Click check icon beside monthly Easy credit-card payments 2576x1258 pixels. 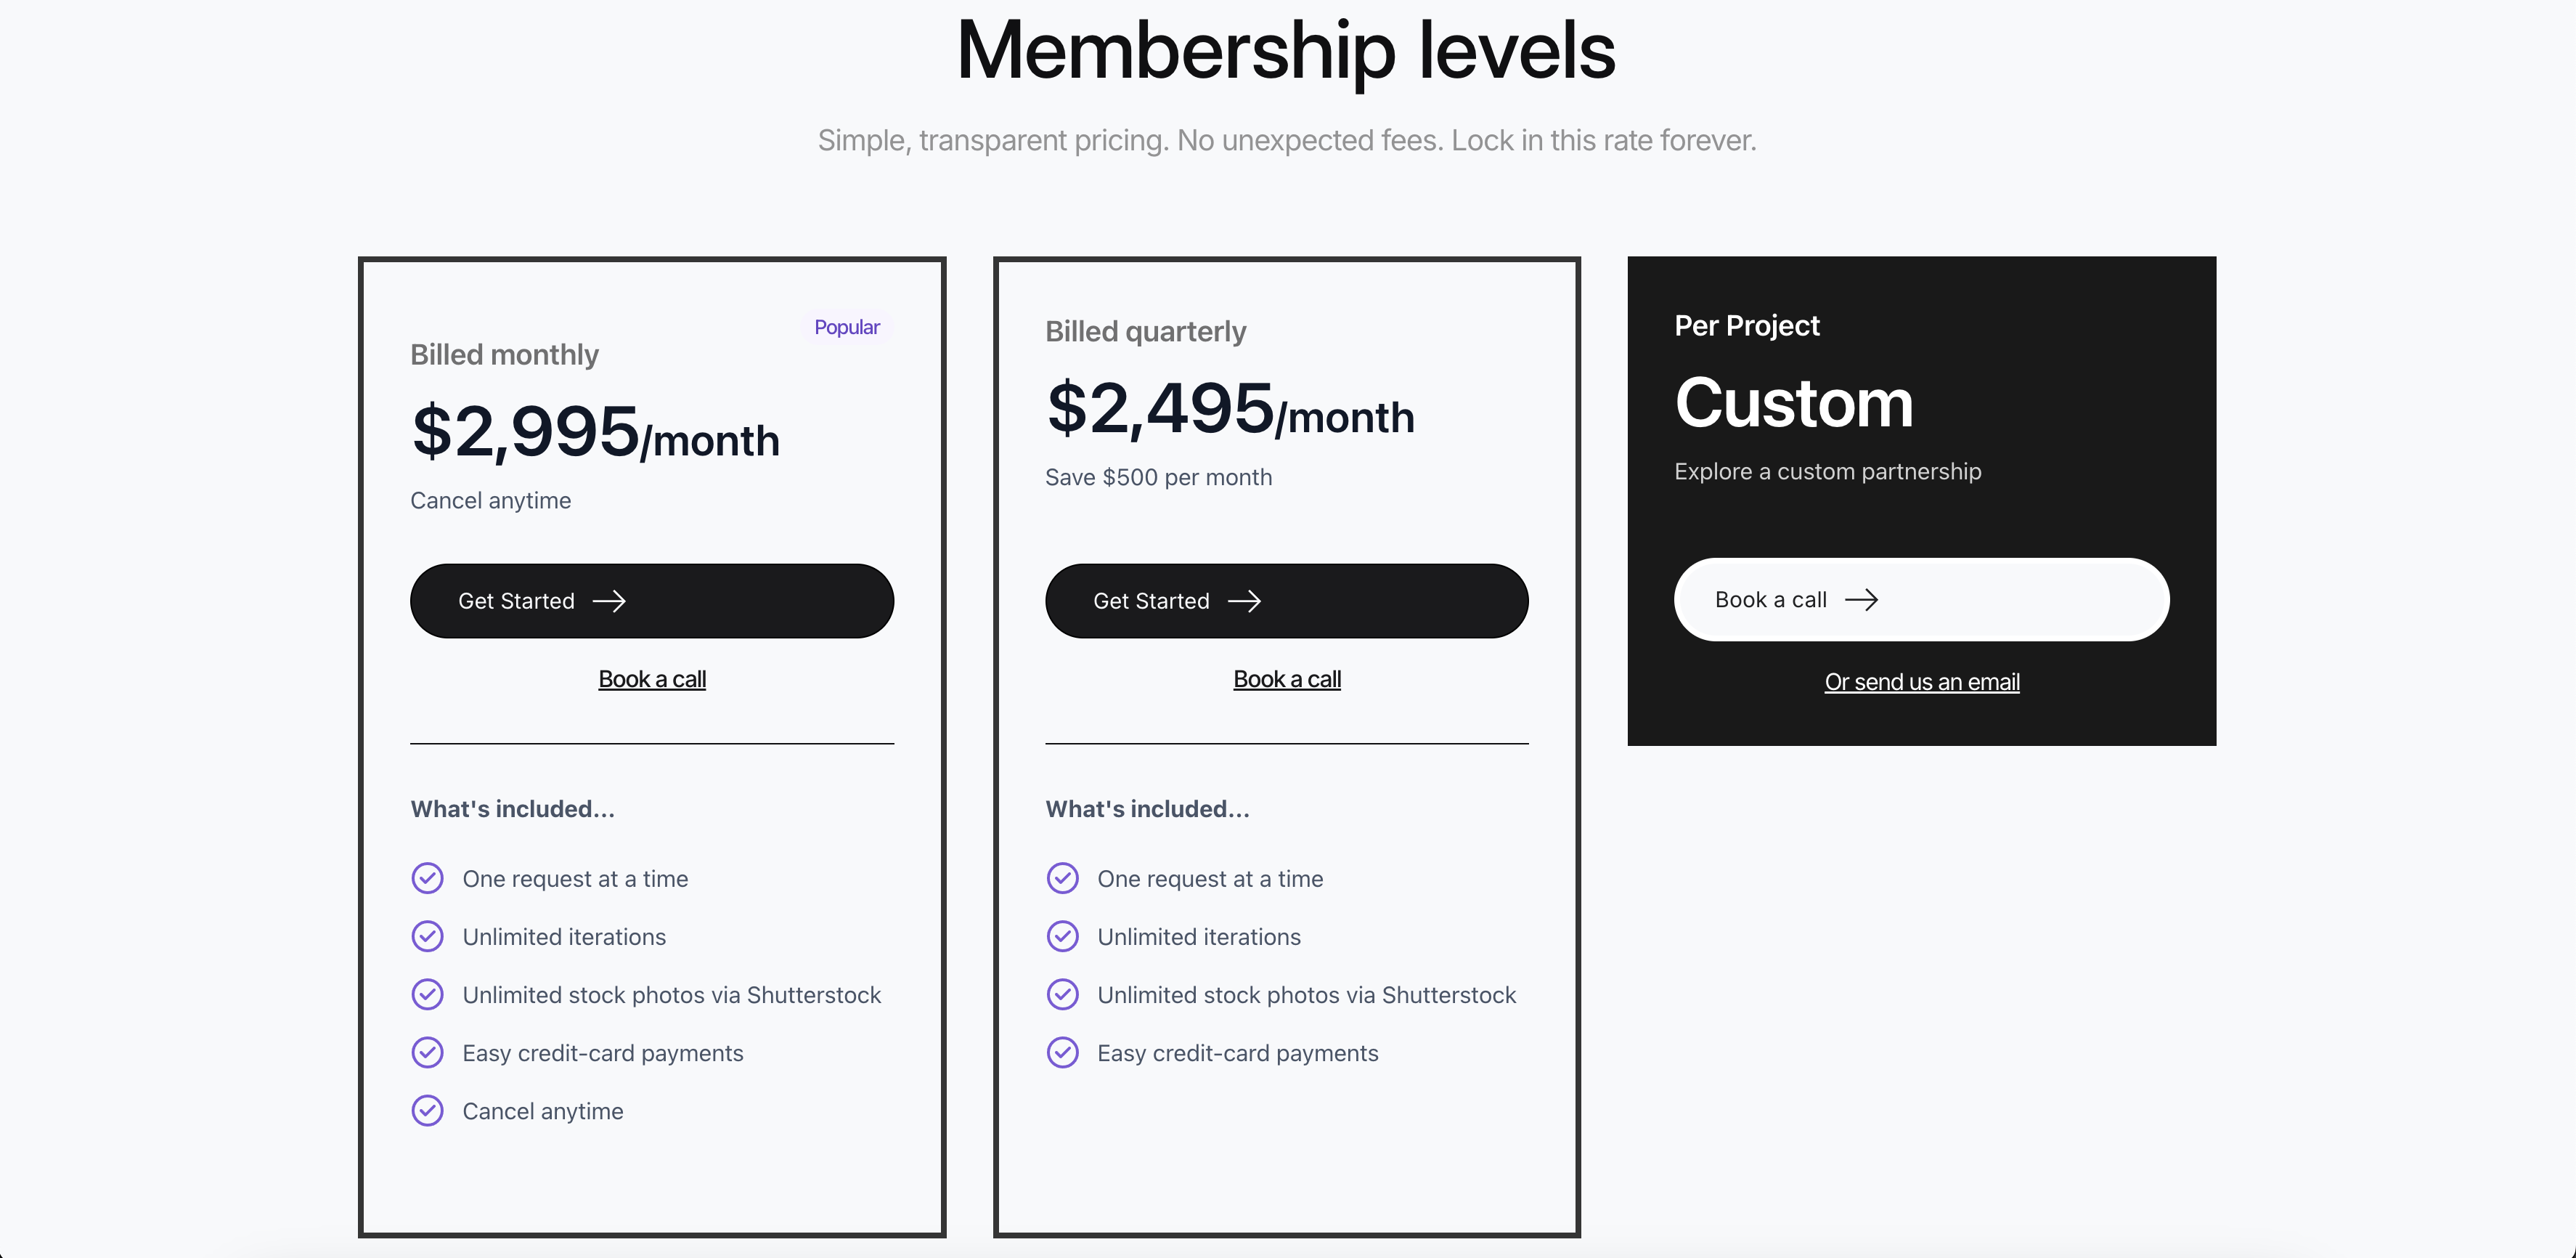pyautogui.click(x=427, y=1052)
